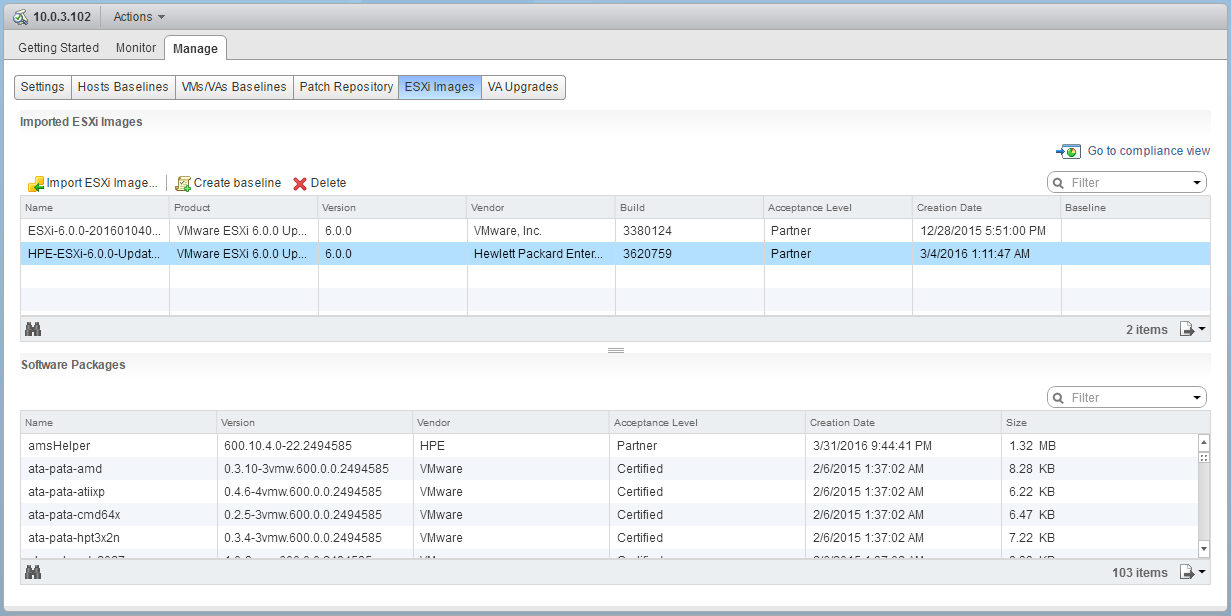Click the red Delete icon
This screenshot has height=616, width=1231.
pos(299,183)
